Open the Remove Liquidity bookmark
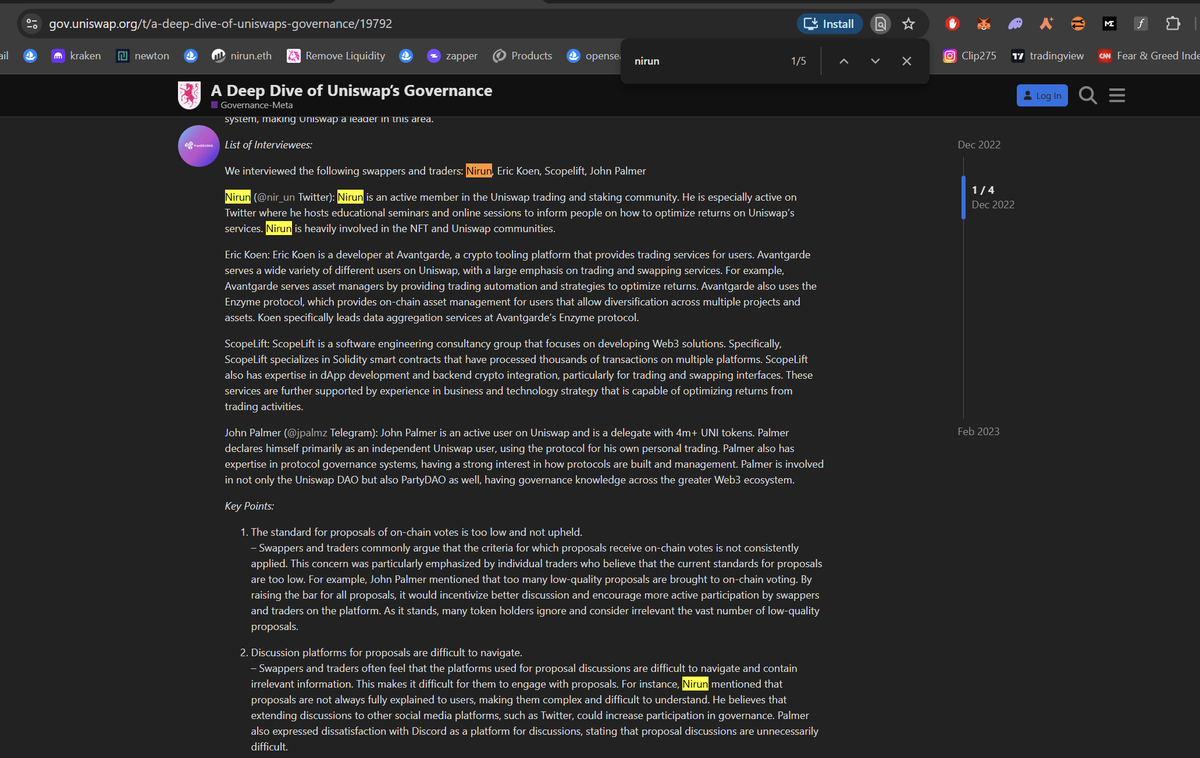 coord(336,56)
